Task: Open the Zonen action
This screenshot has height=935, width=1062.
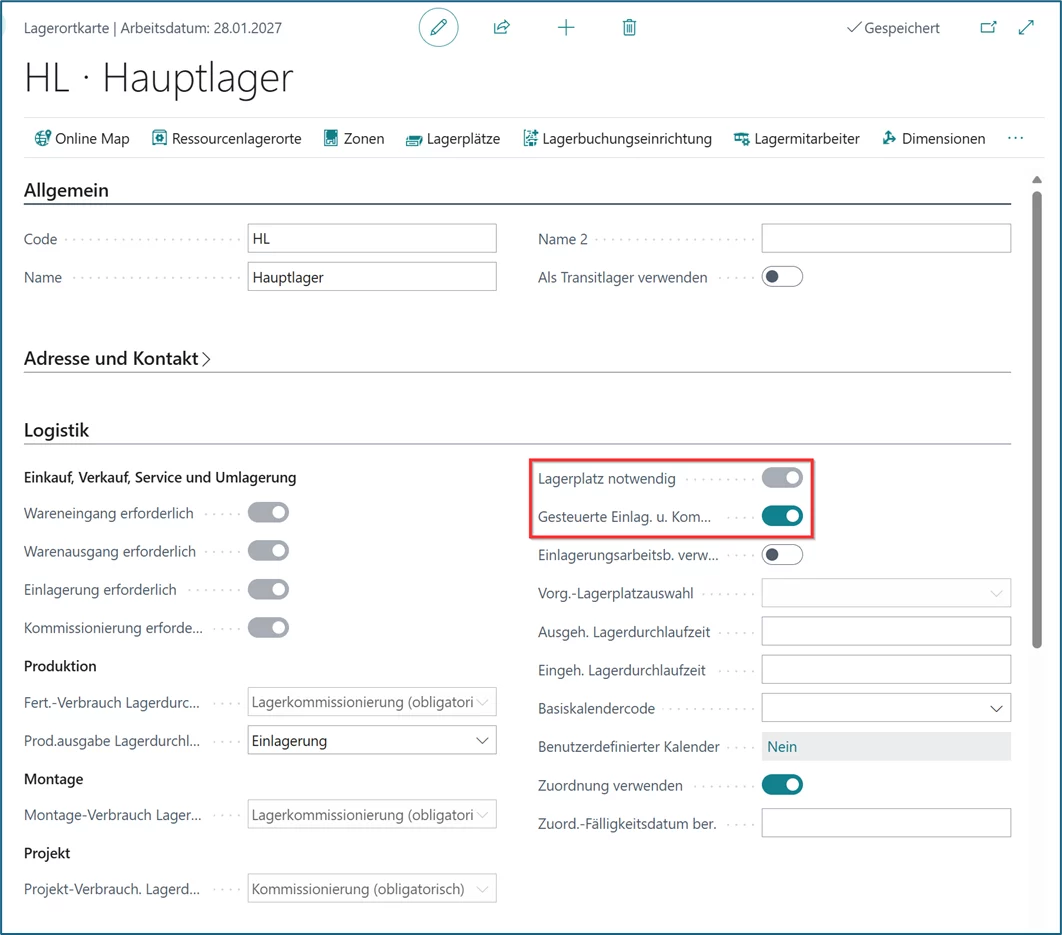Action: (354, 139)
